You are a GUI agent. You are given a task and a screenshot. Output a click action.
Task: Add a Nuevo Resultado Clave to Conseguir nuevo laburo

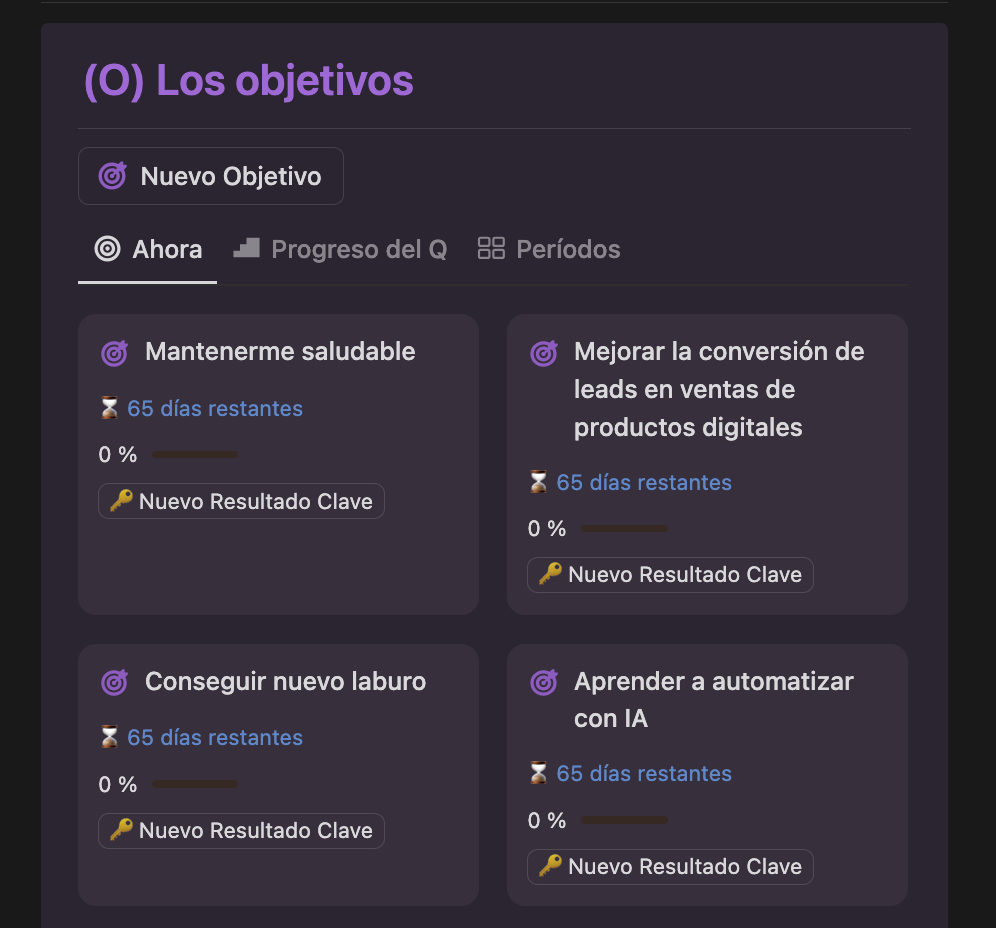pyautogui.click(x=241, y=830)
